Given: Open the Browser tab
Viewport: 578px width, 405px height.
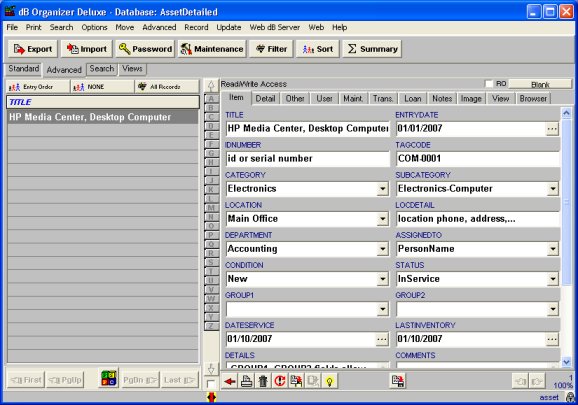Looking at the screenshot, I should (x=533, y=99).
